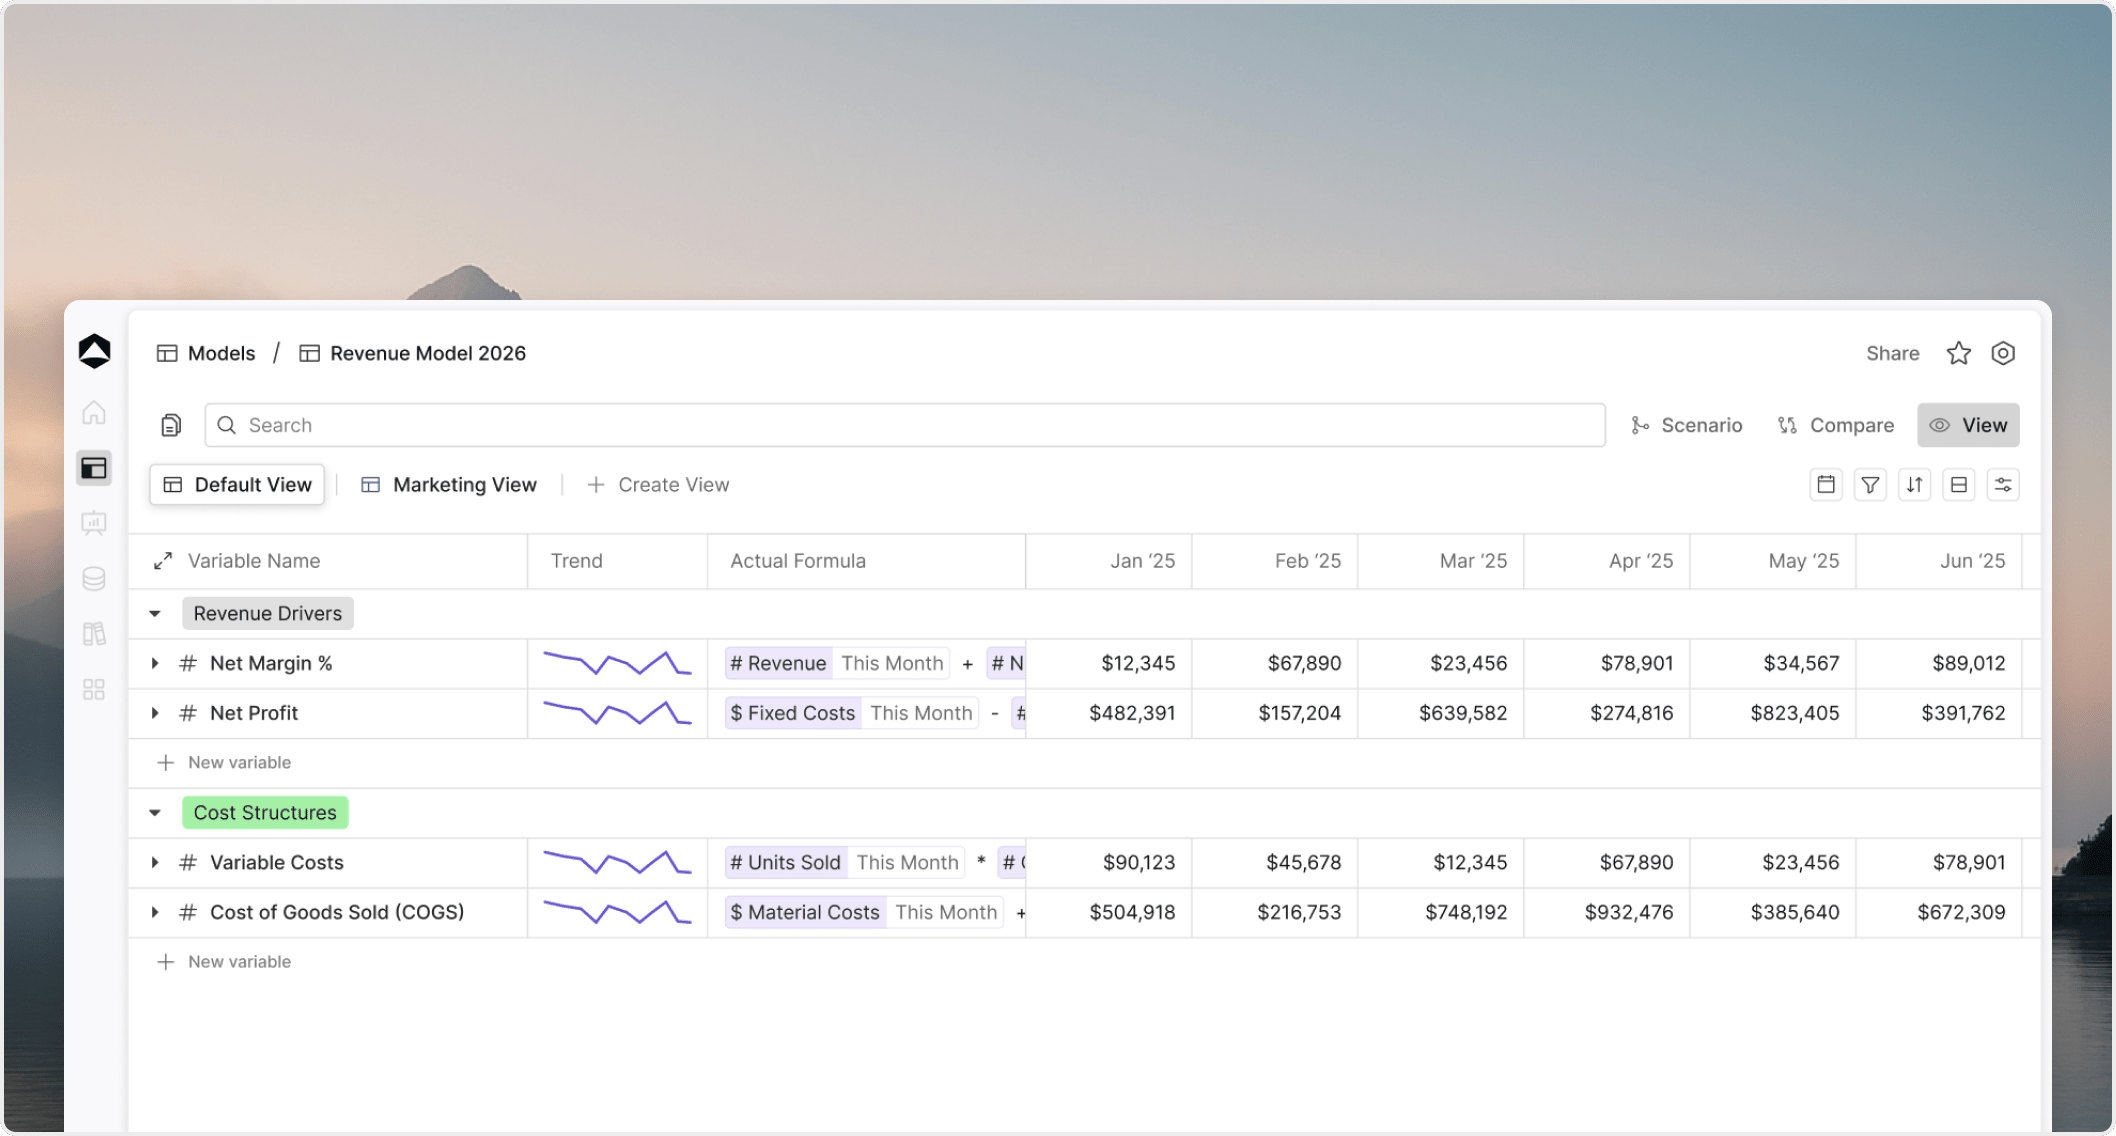This screenshot has height=1136, width=2116.
Task: Click the row layout icon
Action: tap(1959, 485)
